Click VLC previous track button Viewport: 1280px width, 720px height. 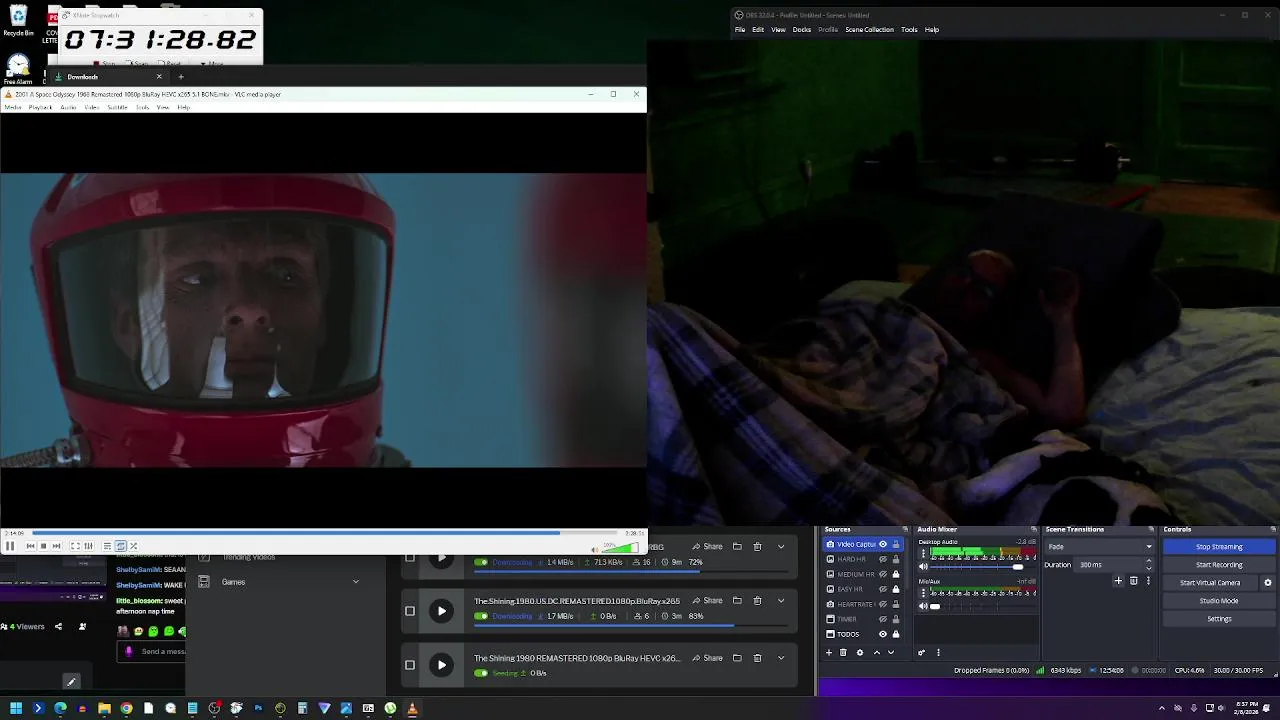(30, 546)
